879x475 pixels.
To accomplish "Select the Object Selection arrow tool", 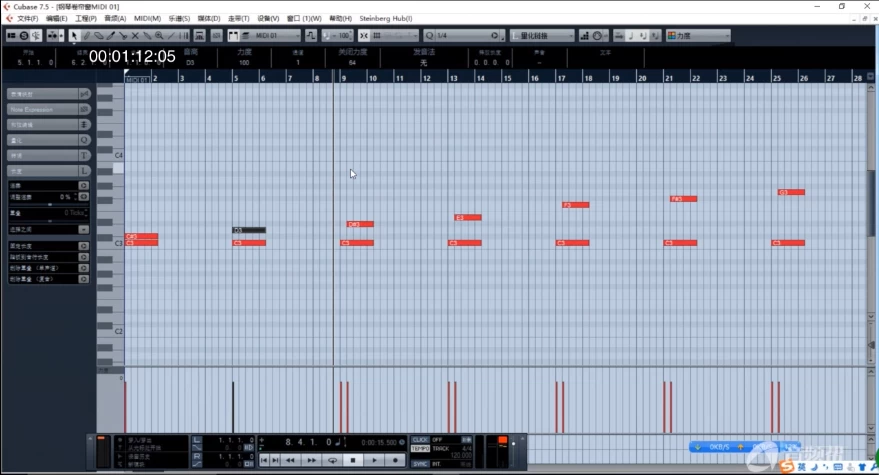I will click(74, 36).
